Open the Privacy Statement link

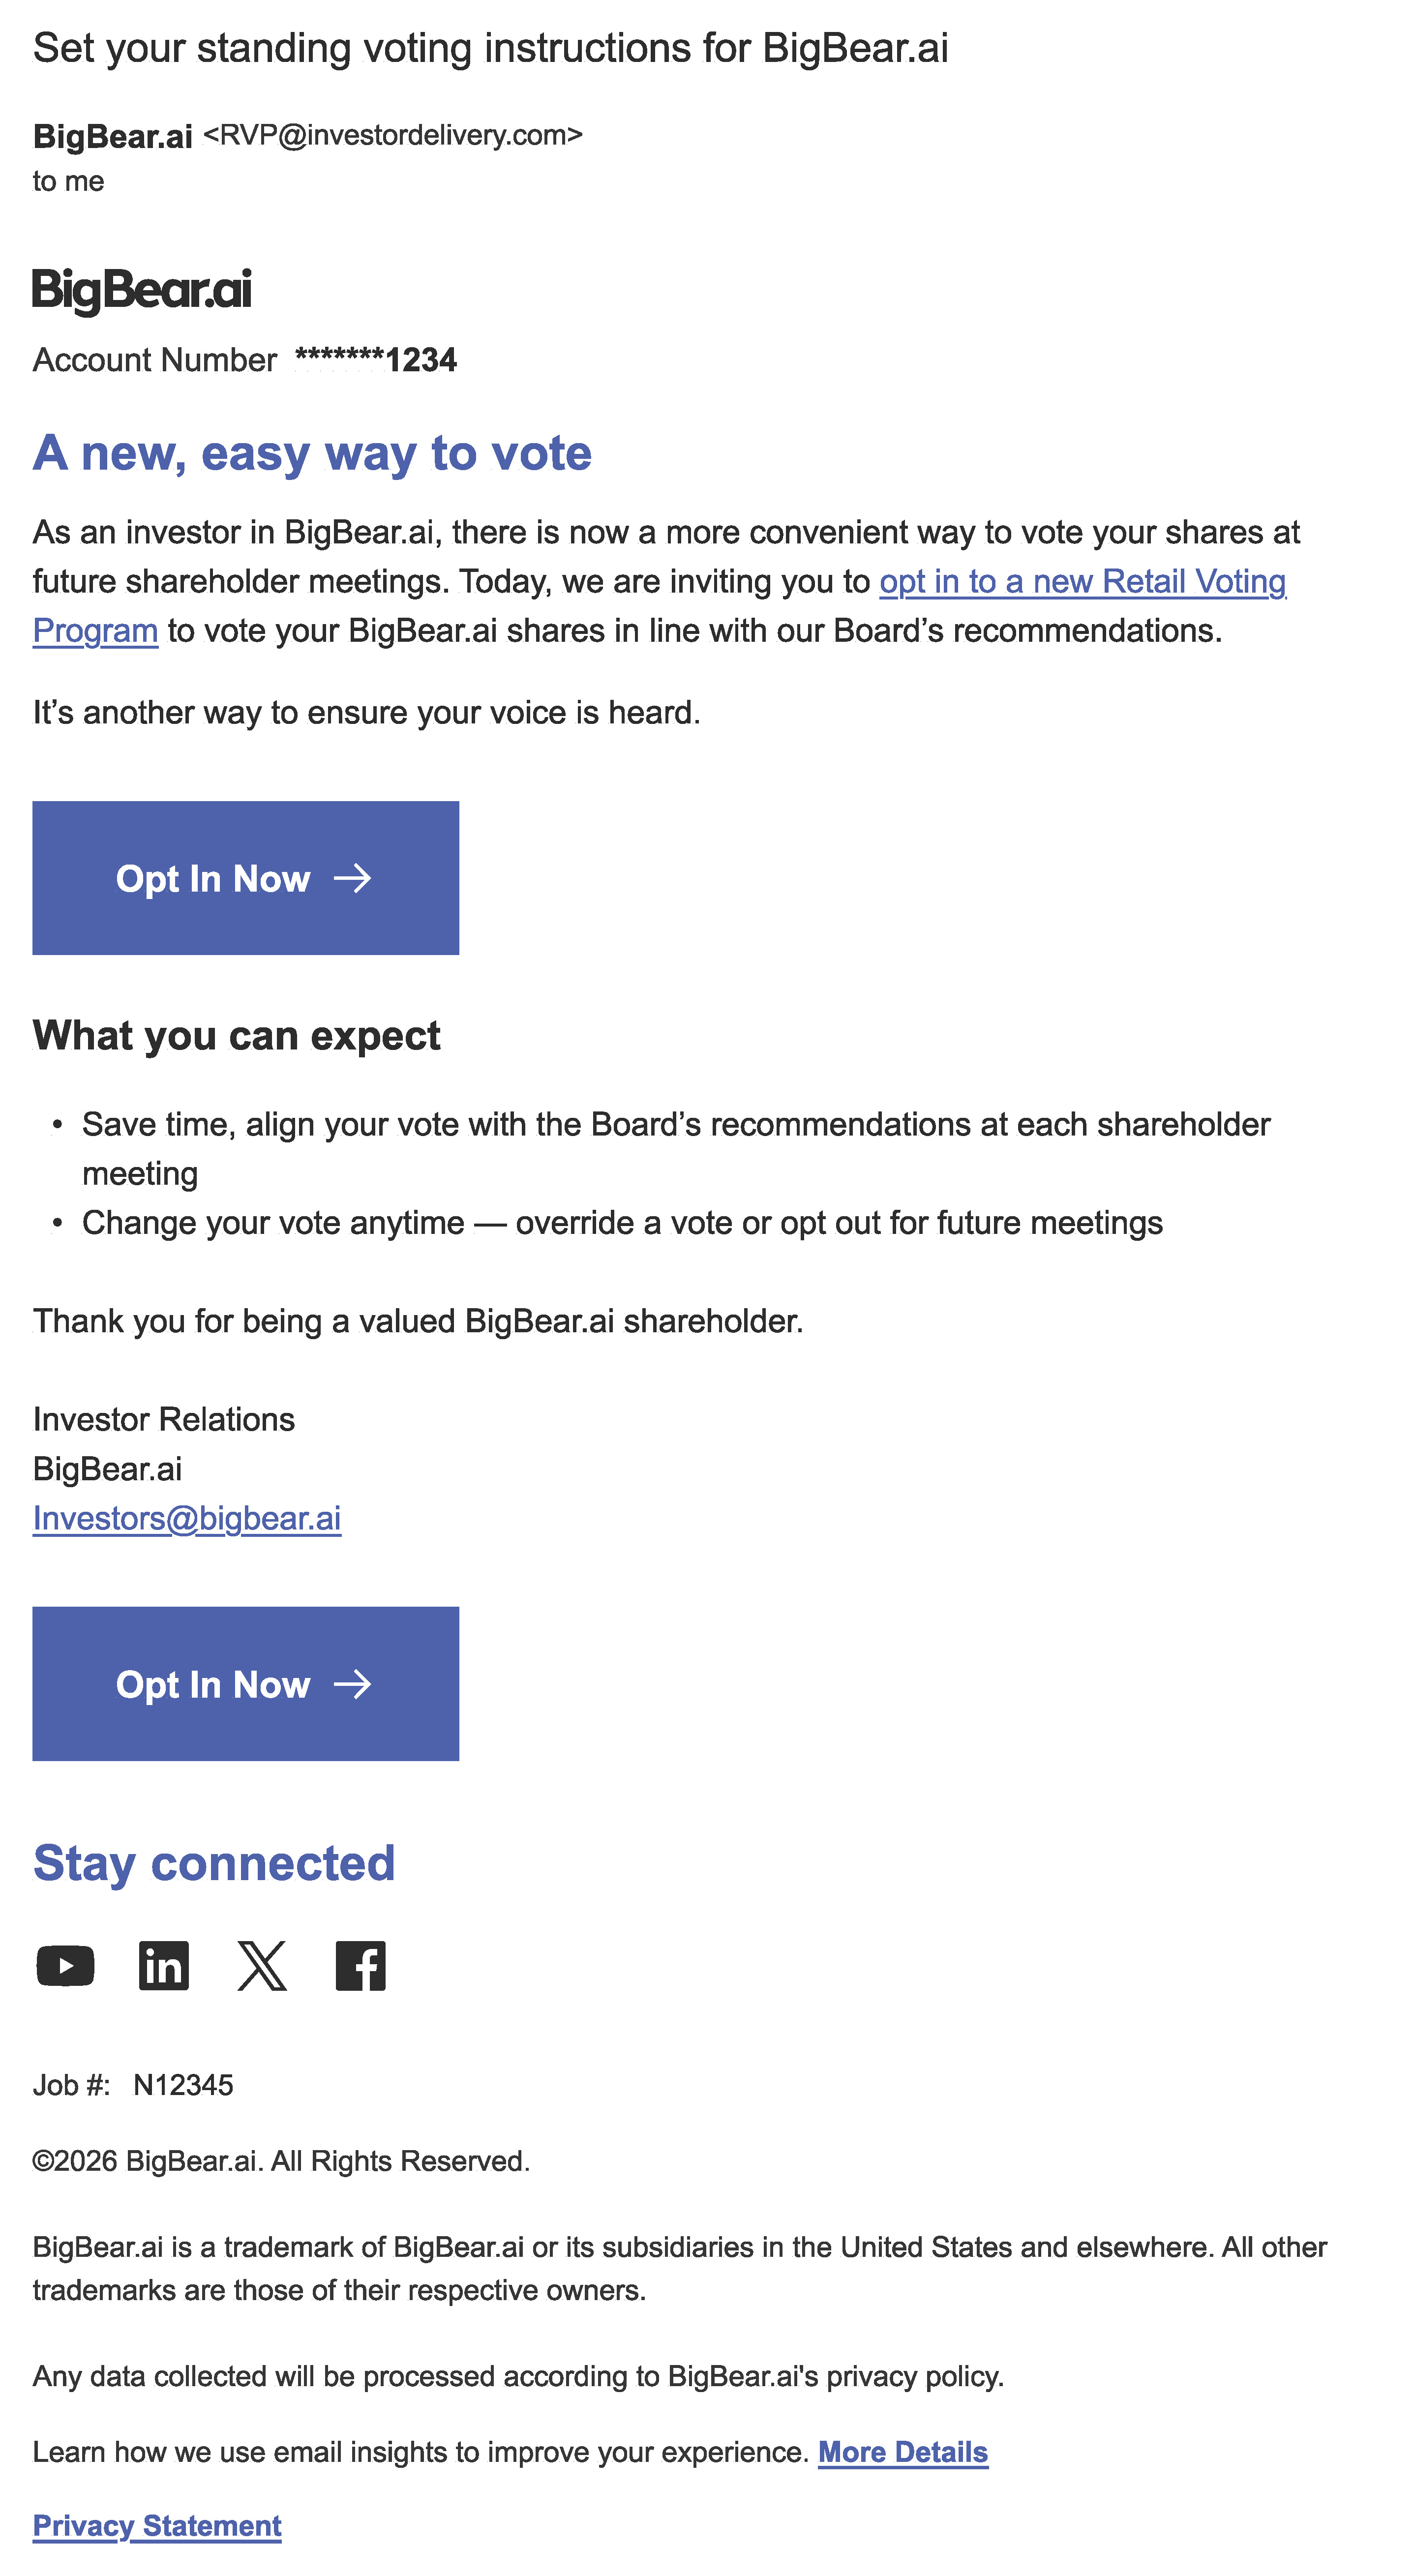pyautogui.click(x=157, y=2525)
